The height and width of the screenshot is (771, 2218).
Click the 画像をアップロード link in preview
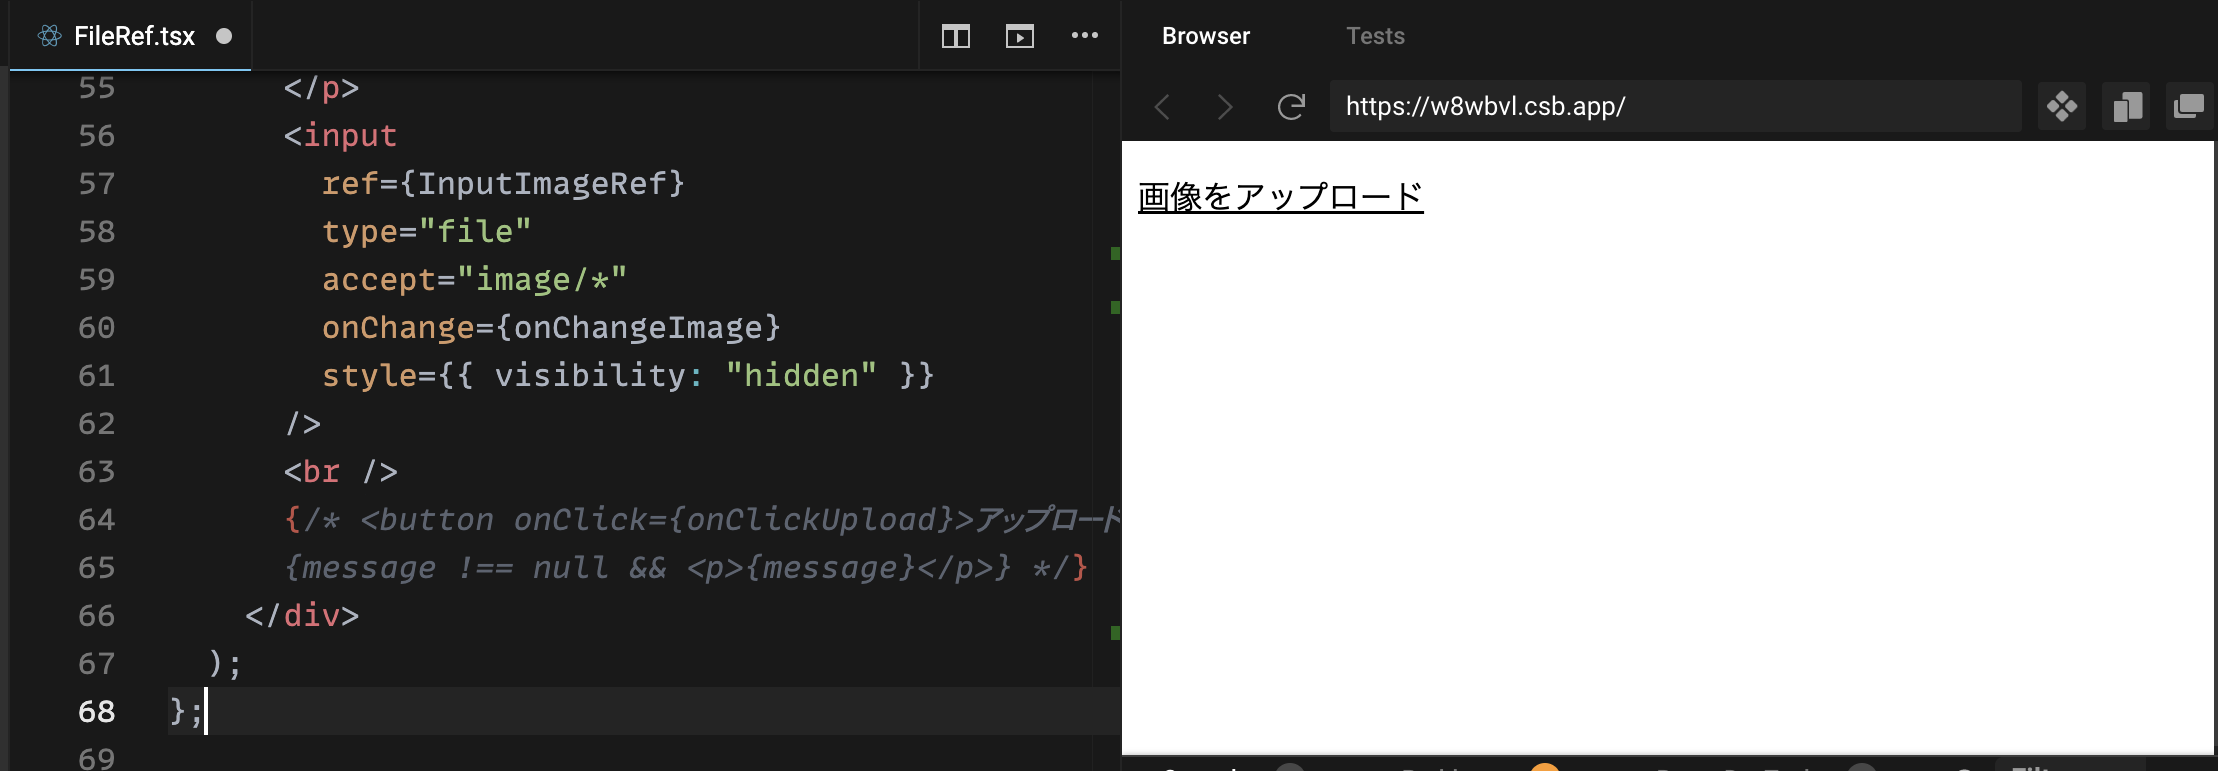(1281, 197)
